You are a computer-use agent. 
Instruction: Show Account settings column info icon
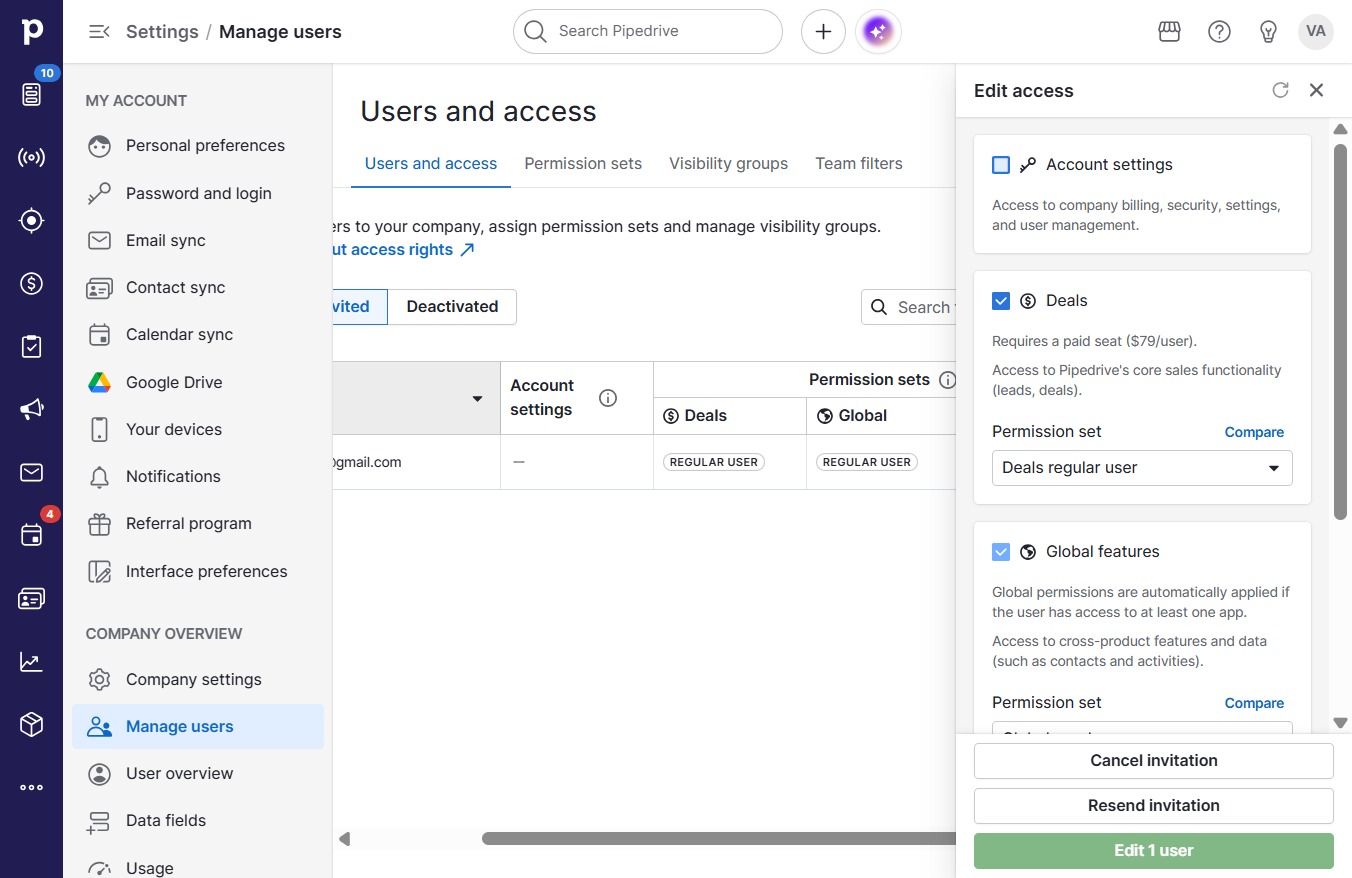[x=607, y=398]
